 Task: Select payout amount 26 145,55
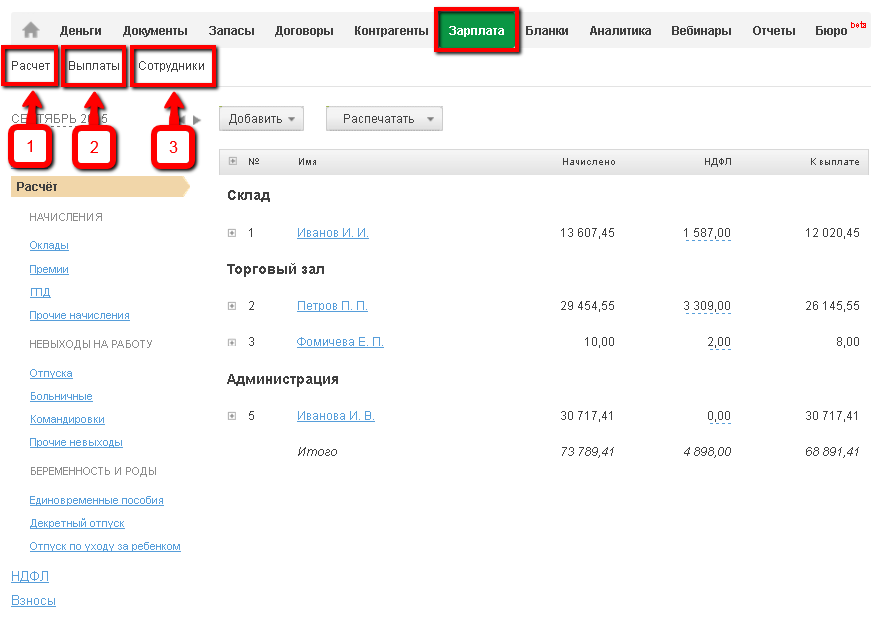pos(833,306)
